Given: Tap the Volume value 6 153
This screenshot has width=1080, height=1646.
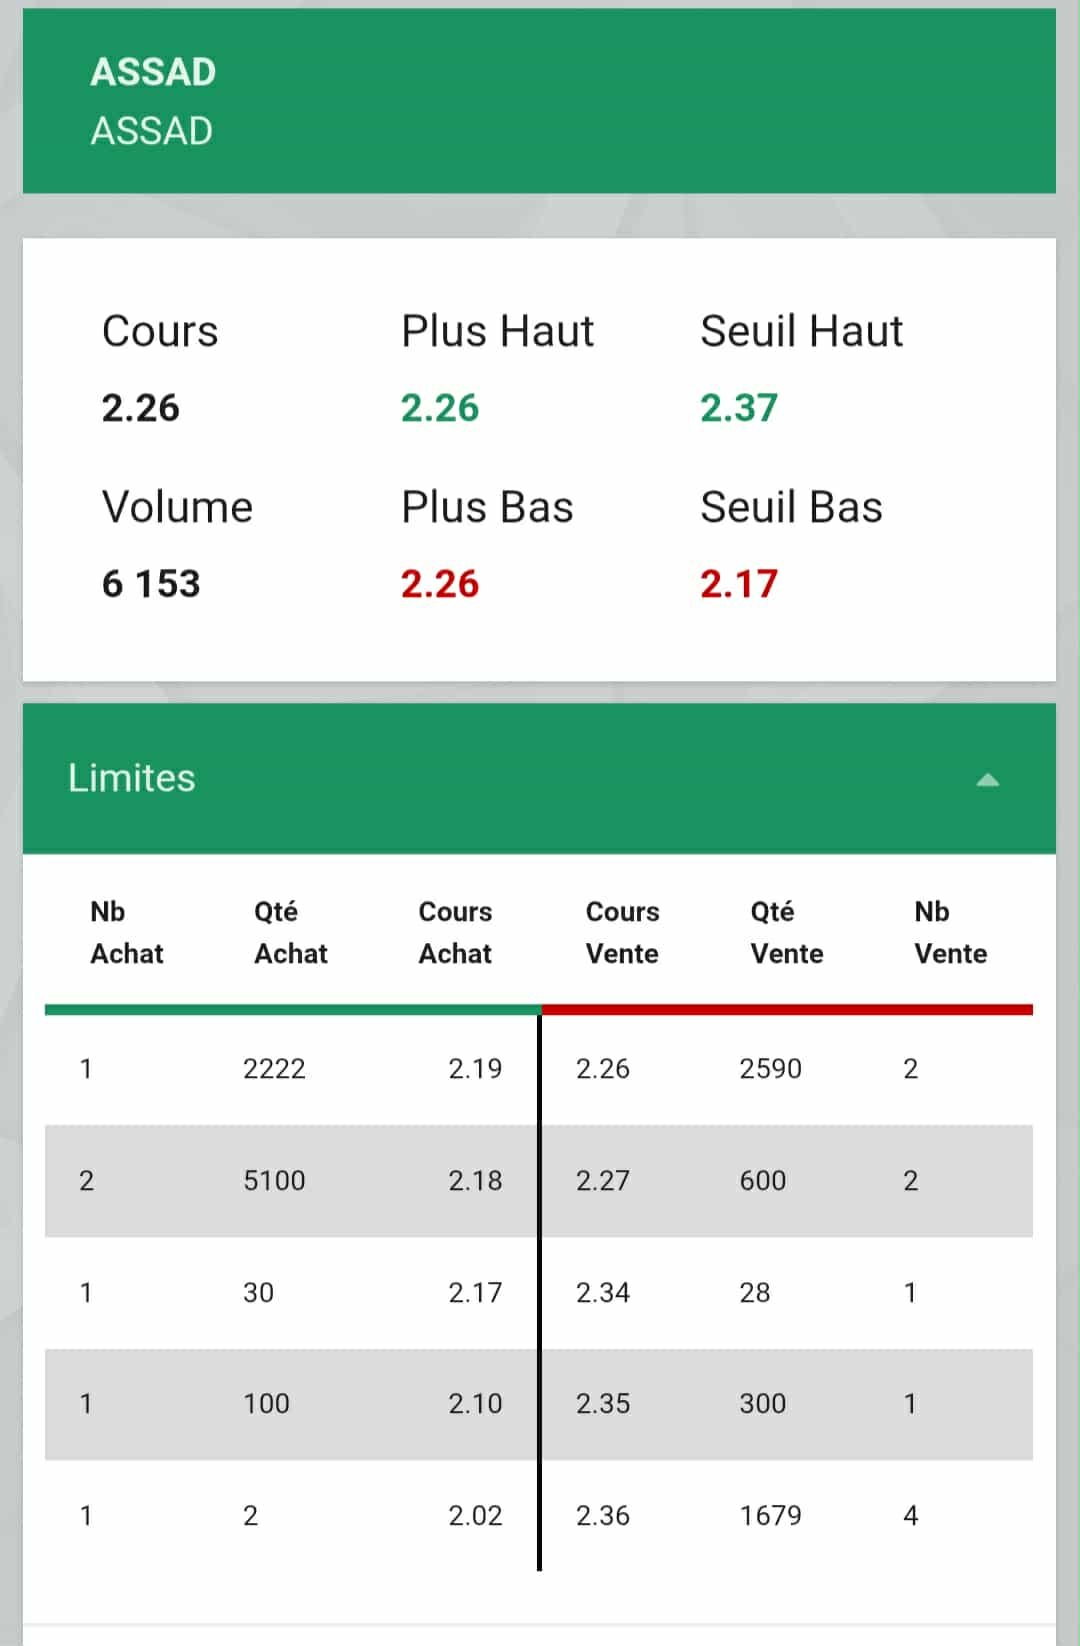Looking at the screenshot, I should [151, 584].
